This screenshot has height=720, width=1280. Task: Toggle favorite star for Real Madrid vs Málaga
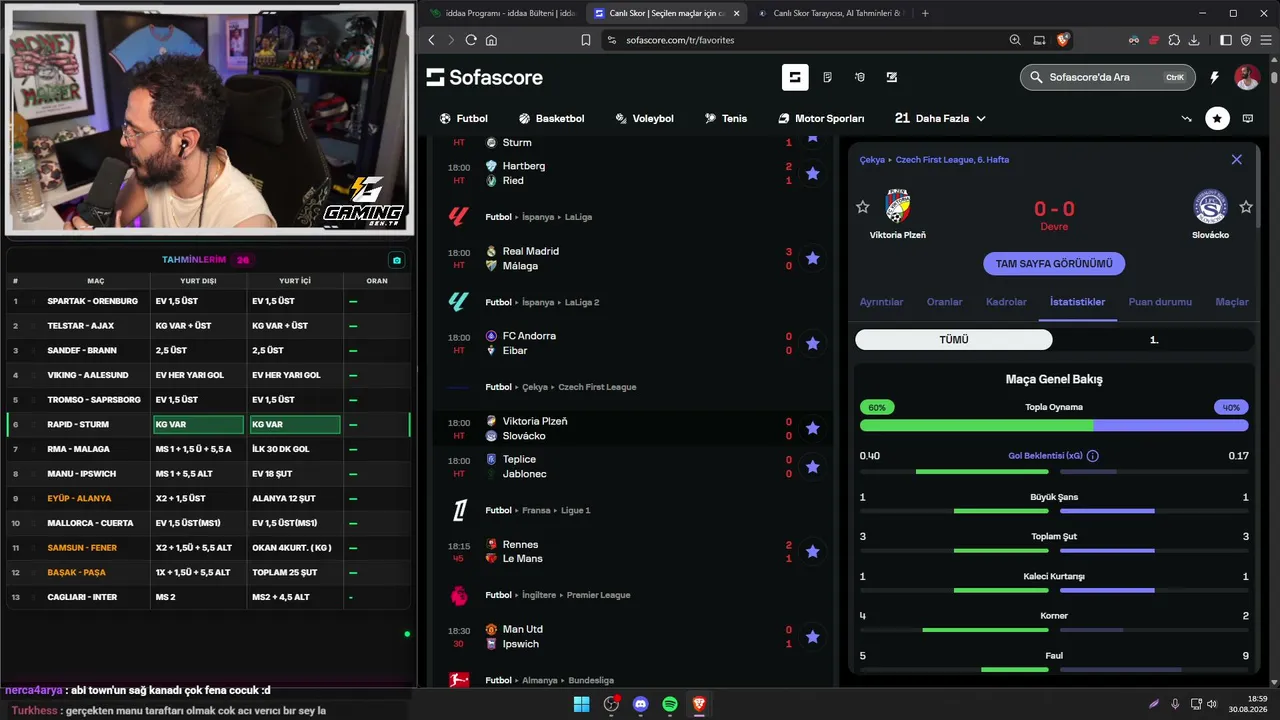pyautogui.click(x=812, y=258)
